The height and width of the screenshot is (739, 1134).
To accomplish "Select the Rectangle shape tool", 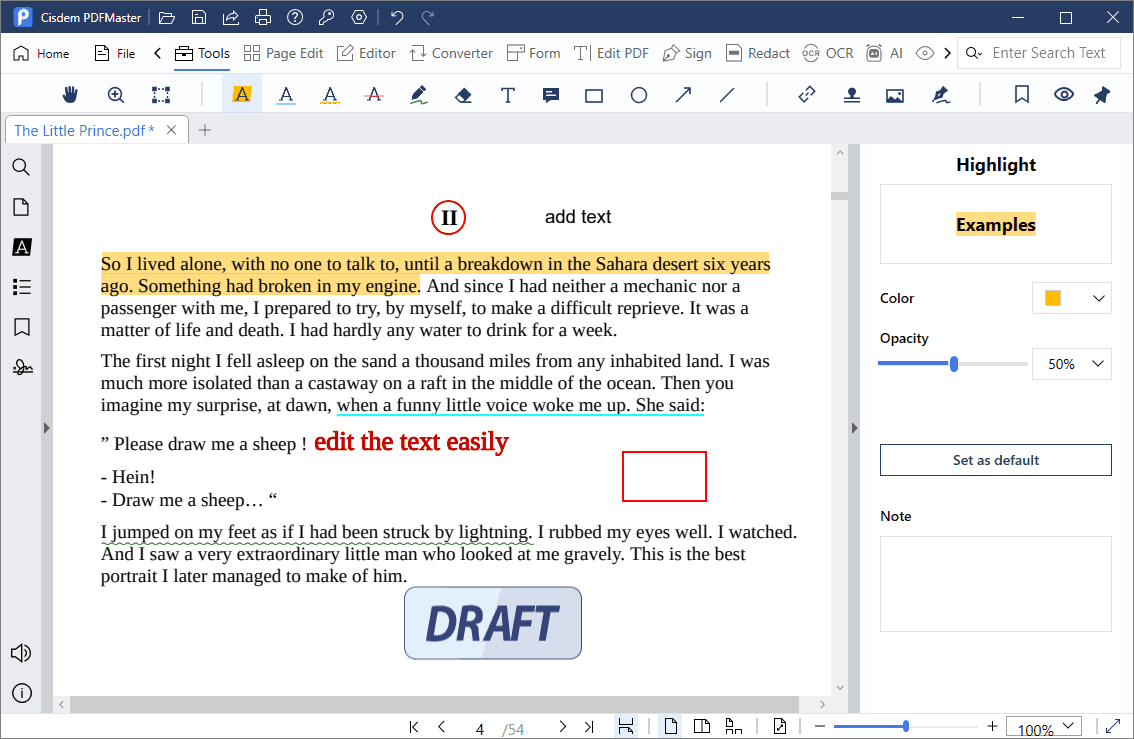I will click(x=594, y=95).
